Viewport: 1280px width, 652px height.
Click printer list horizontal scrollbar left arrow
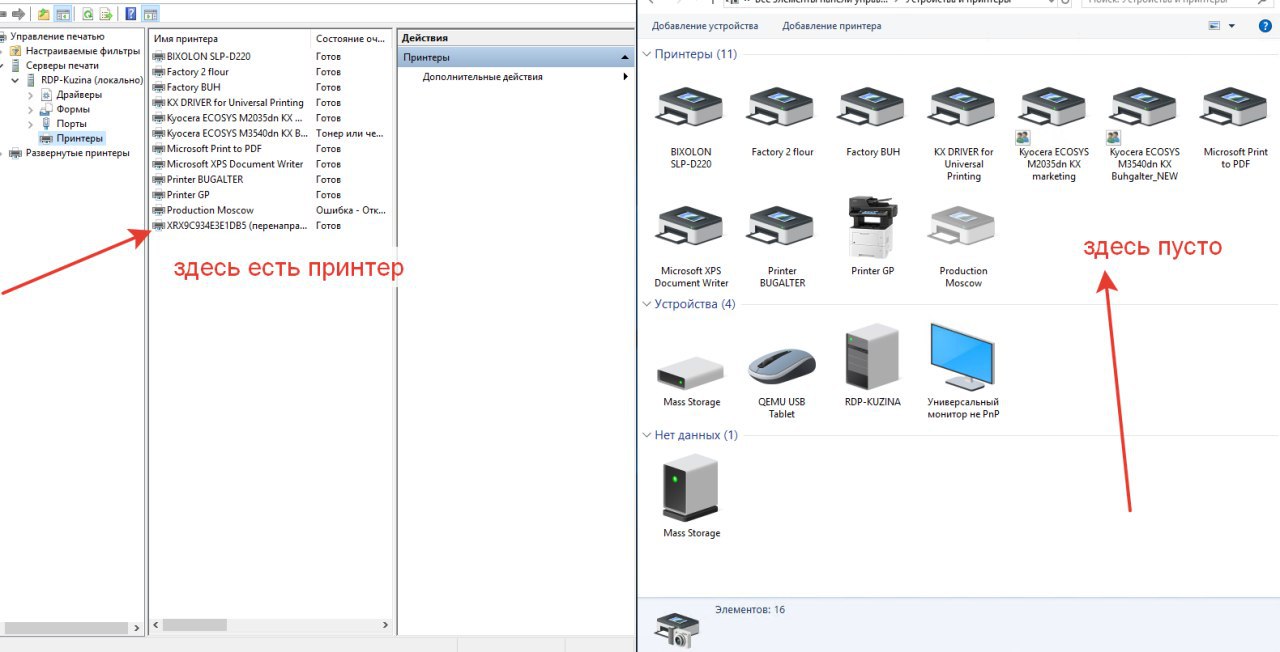[x=155, y=625]
